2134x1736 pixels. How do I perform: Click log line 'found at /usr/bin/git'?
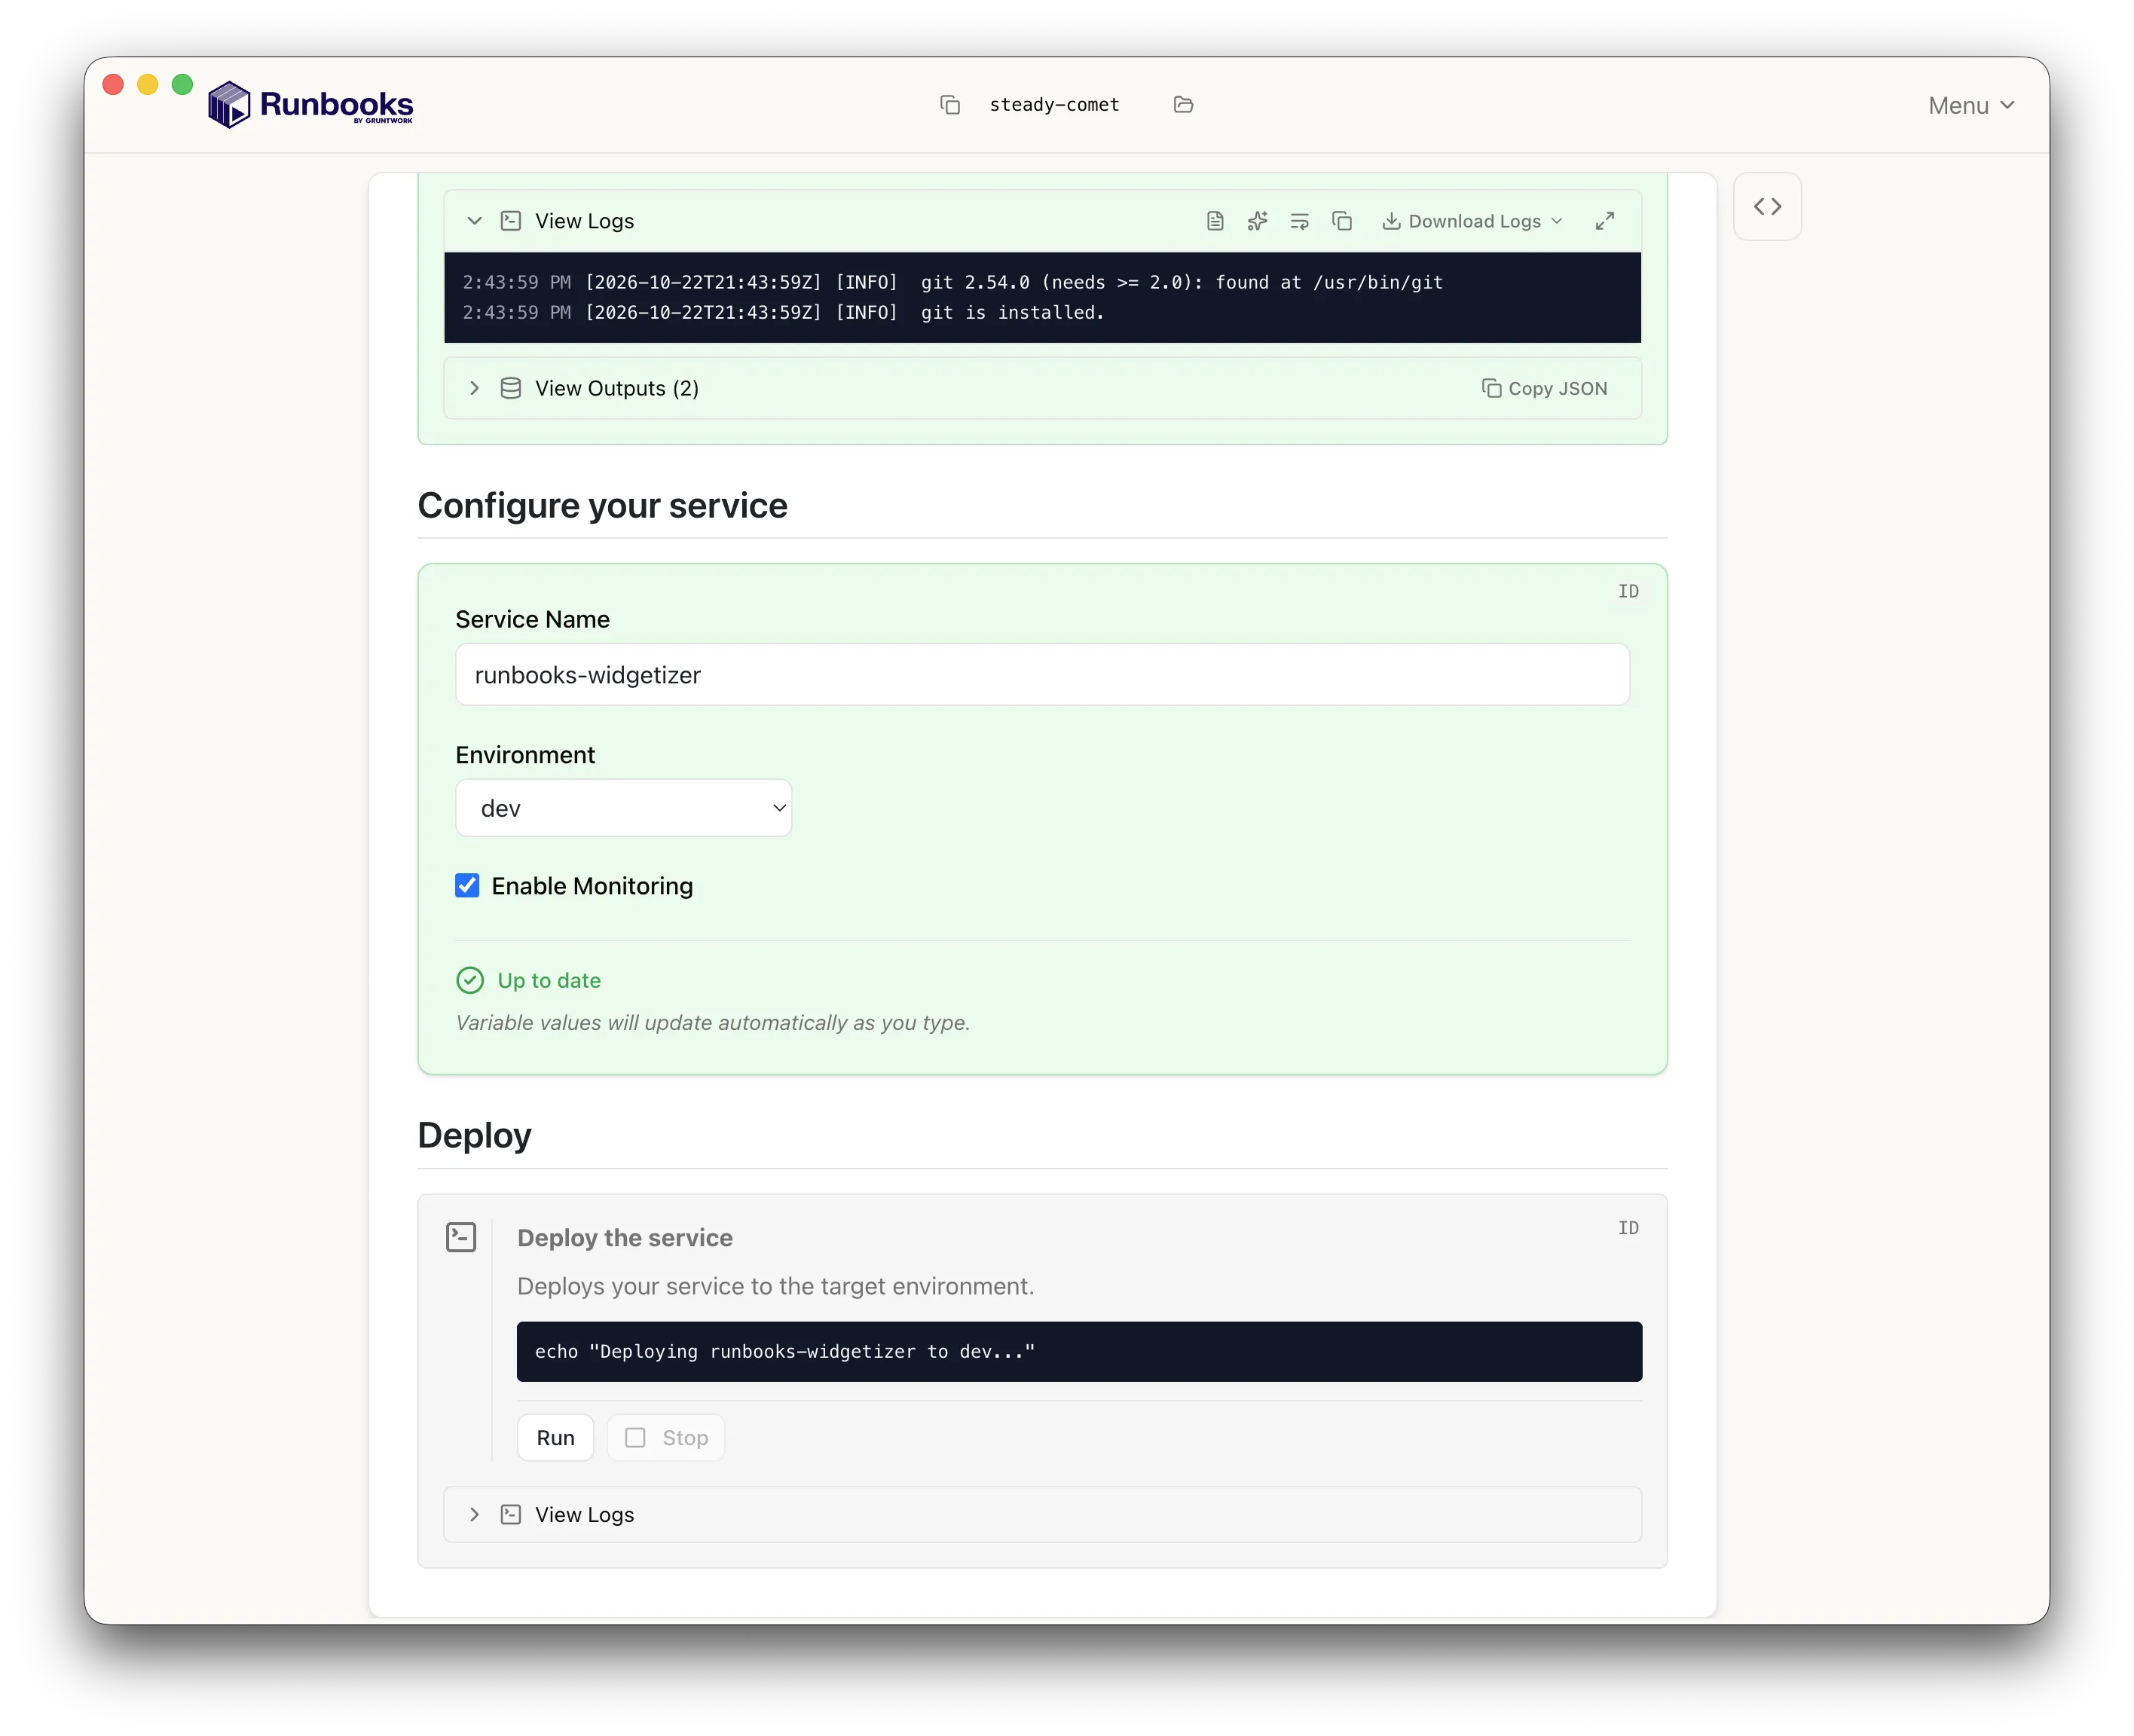pyautogui.click(x=1329, y=283)
